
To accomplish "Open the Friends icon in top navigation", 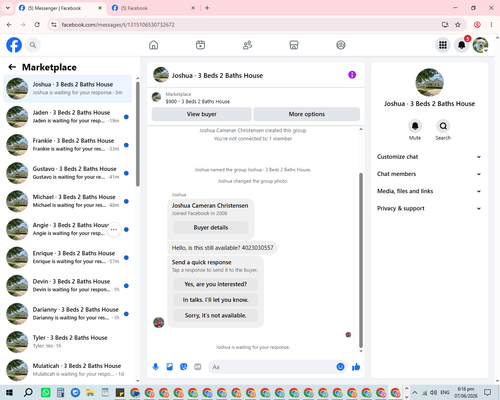I will pos(247,45).
